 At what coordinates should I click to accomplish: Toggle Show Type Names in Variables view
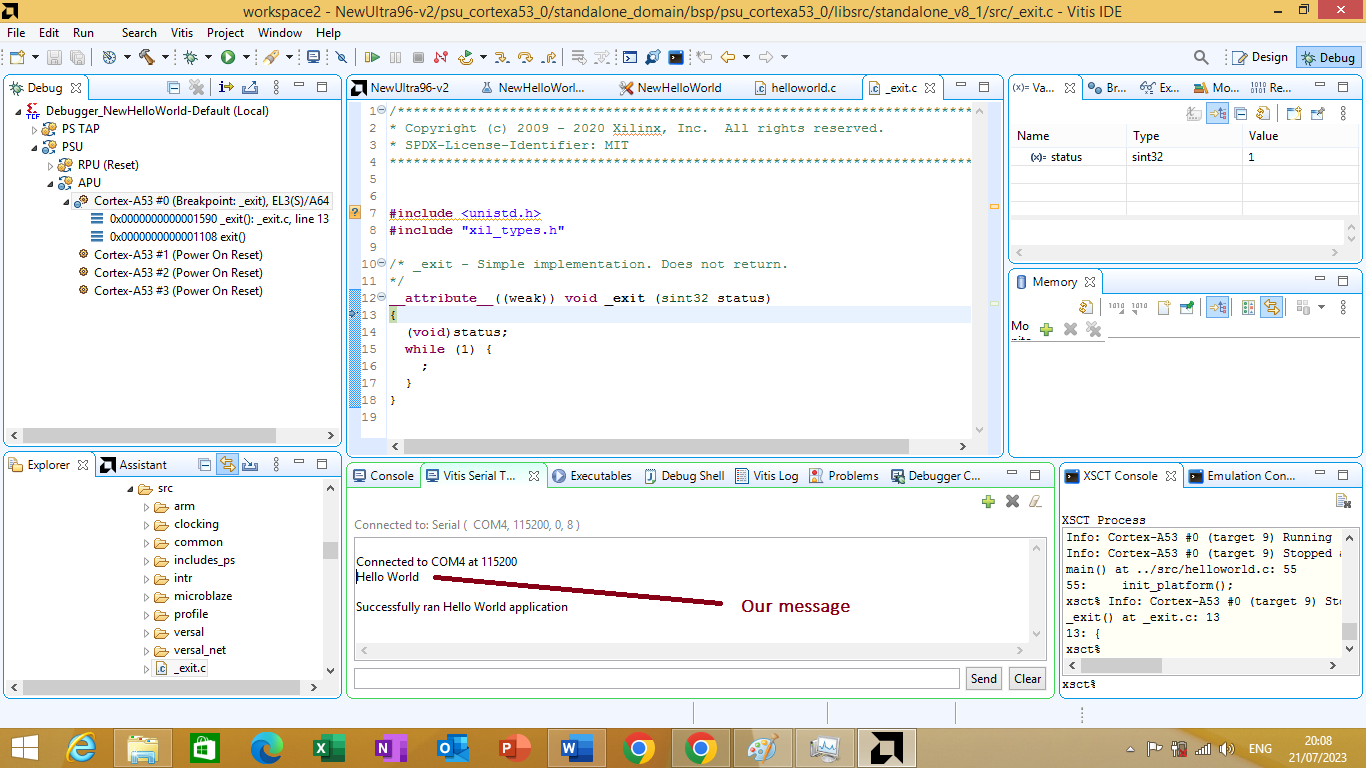click(x=1194, y=114)
